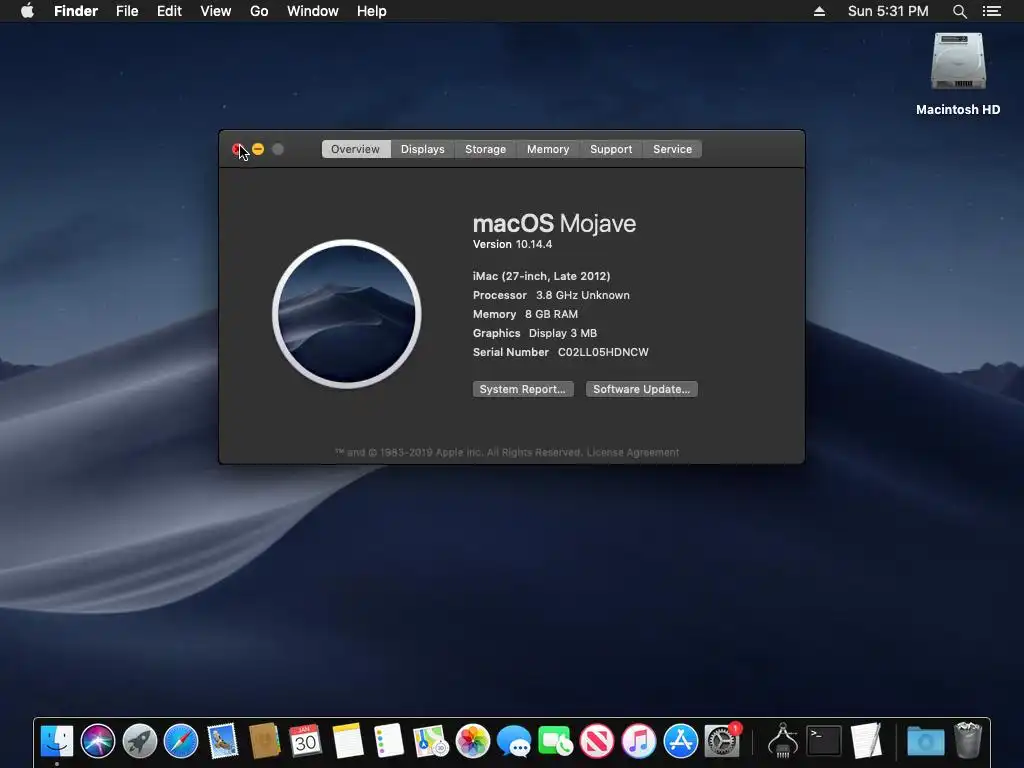The height and width of the screenshot is (768, 1024).
Task: Switch to the Storage tab
Action: pyautogui.click(x=485, y=149)
